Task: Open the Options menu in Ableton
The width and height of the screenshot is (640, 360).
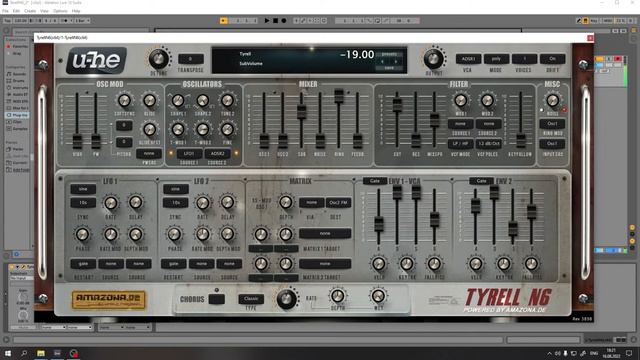Action: click(60, 11)
